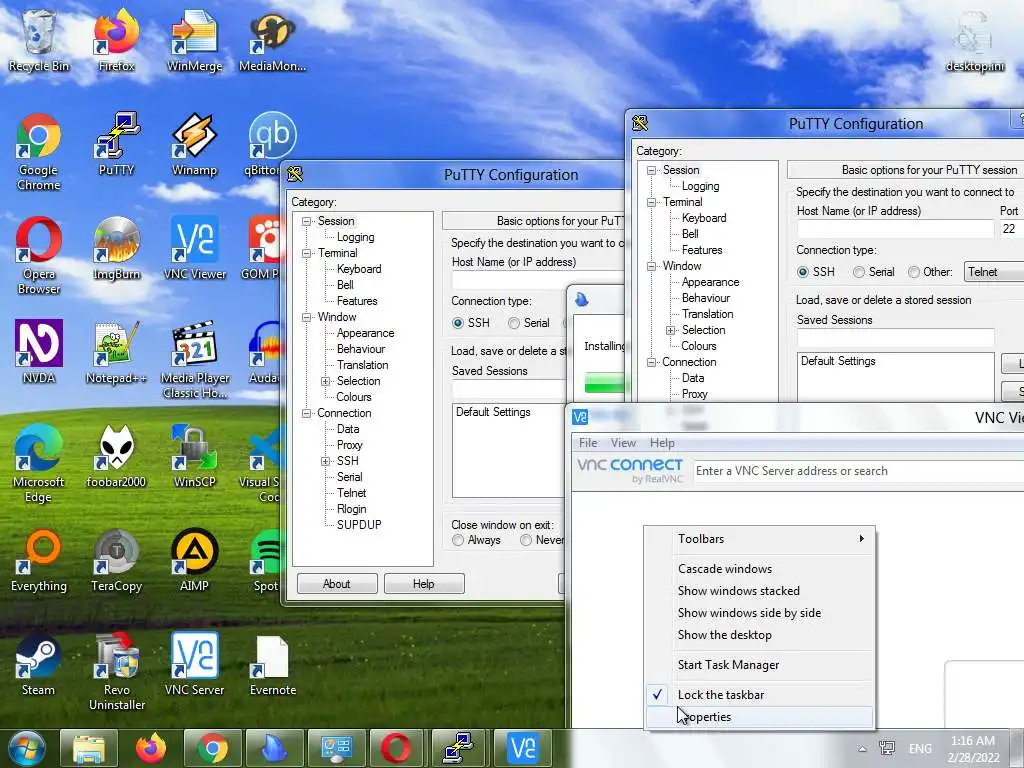
Task: Show hidden tray icons arrow
Action: tap(862, 749)
